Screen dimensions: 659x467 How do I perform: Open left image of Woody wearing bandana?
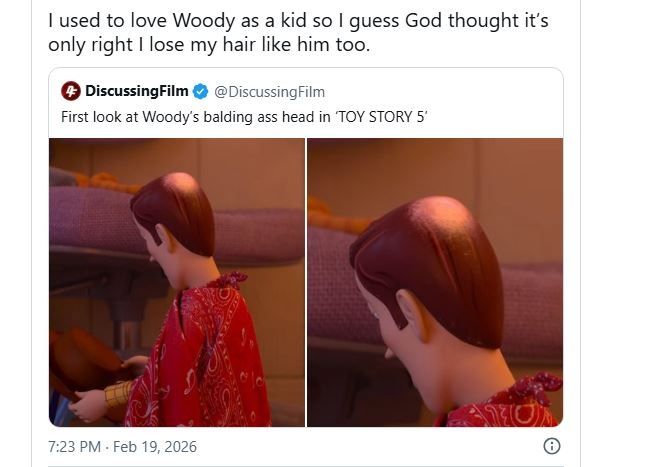point(177,282)
